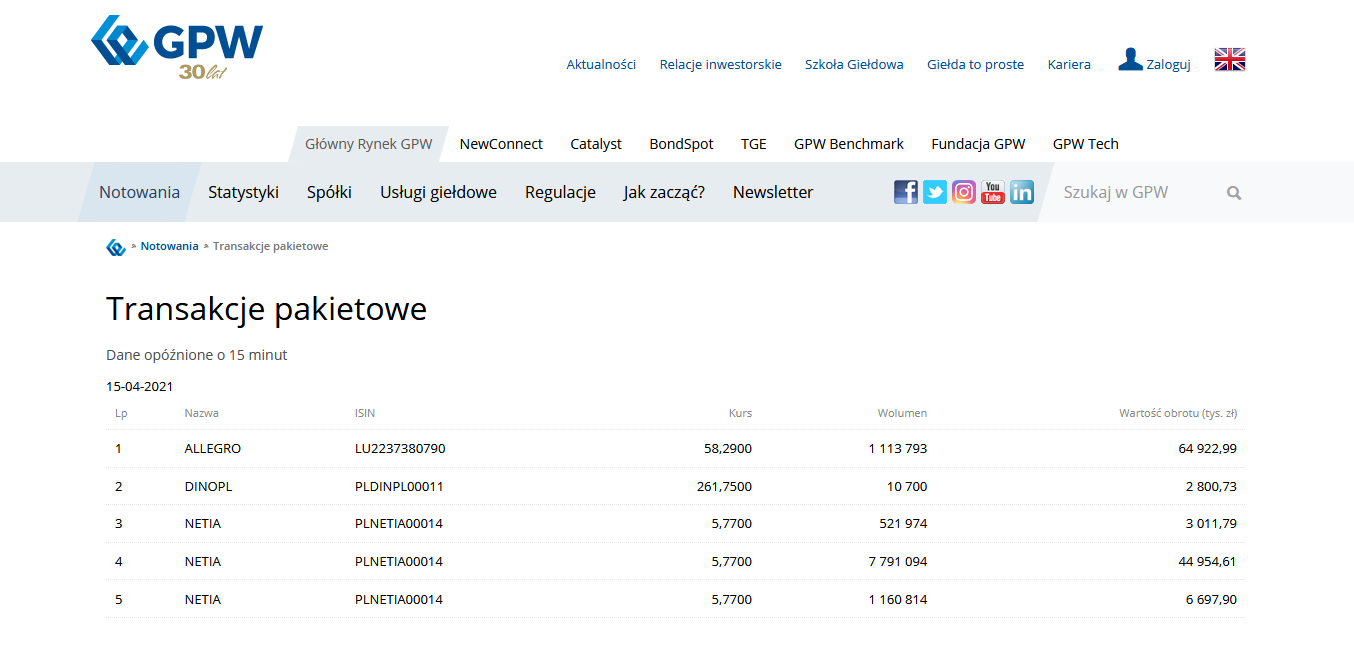Click ISIN PLDINPL00011

[x=399, y=487]
